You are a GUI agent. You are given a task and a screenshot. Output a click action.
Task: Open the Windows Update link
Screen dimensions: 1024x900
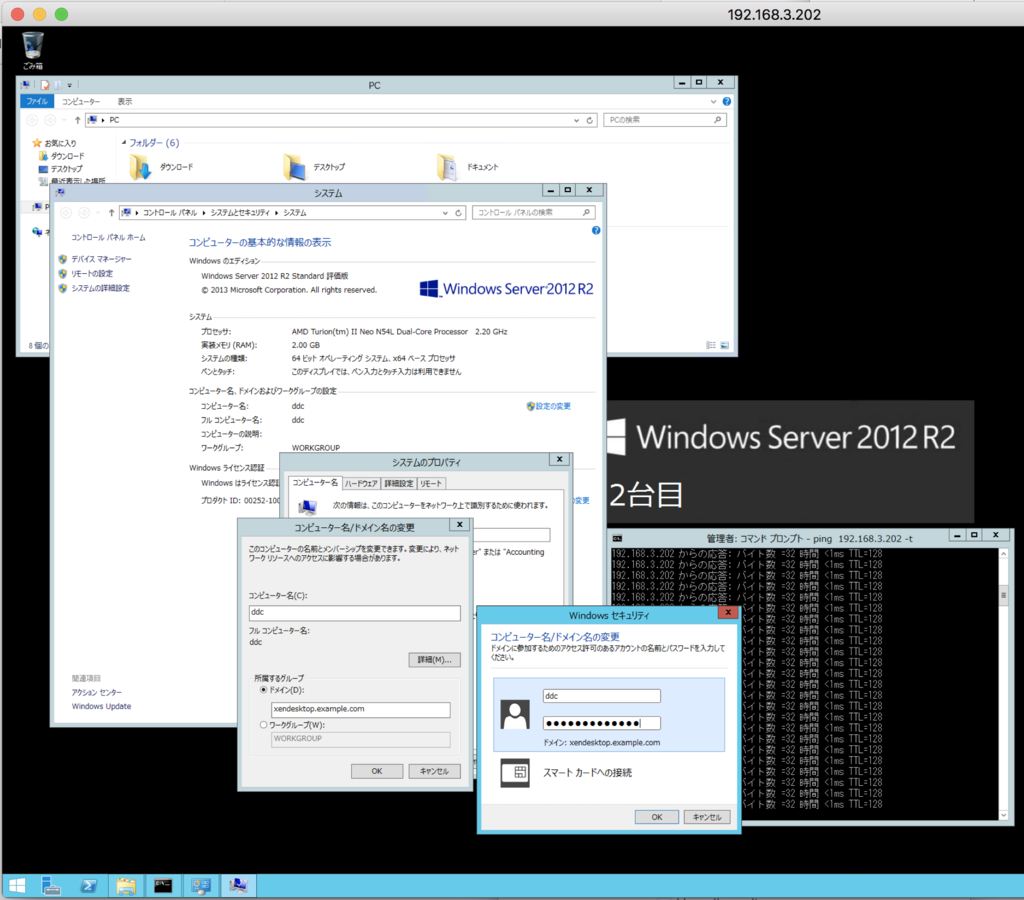tap(101, 706)
